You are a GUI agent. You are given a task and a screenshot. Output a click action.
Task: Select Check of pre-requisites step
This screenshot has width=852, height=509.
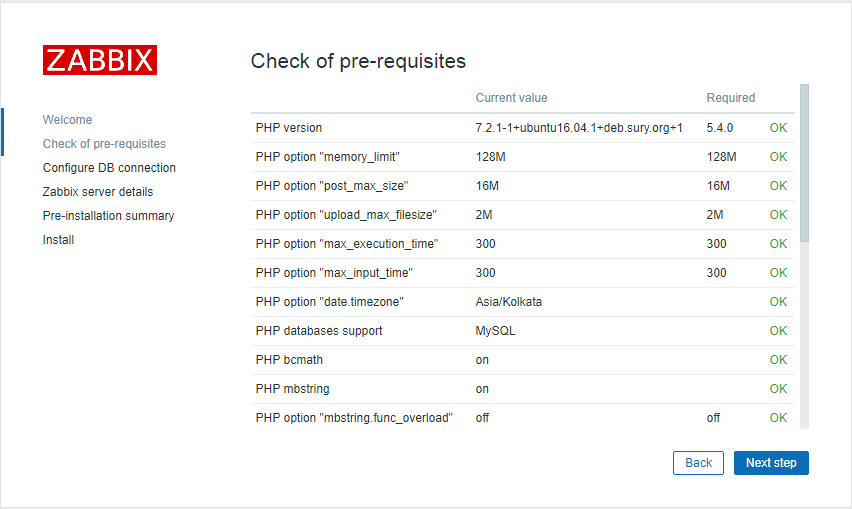104,144
